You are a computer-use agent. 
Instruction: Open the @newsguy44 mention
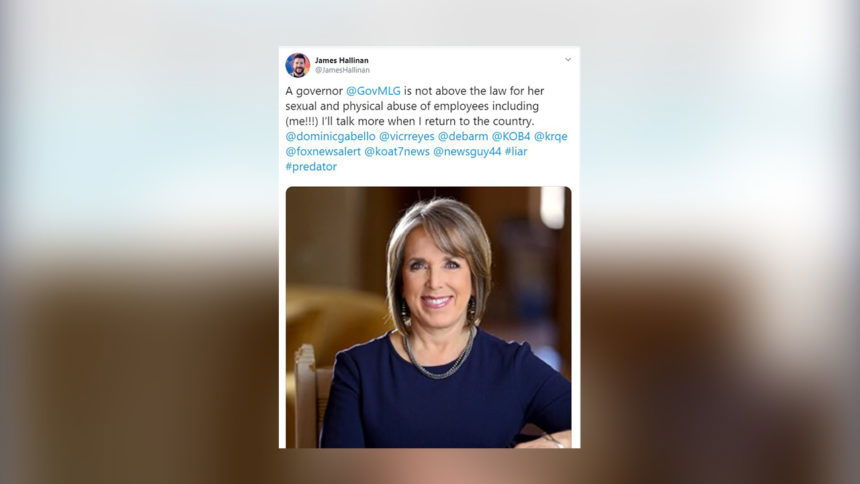coord(467,151)
